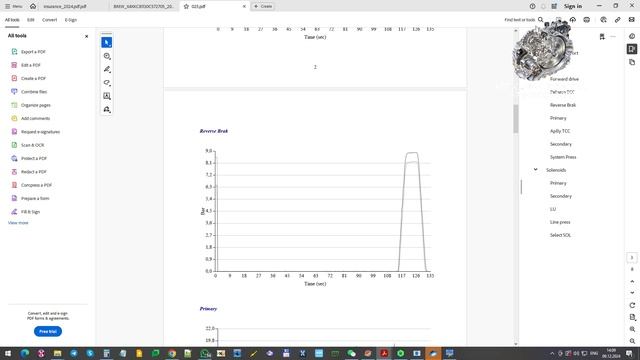This screenshot has width=640, height=360.
Task: Jump to System Press bookmark
Action: coord(563,157)
